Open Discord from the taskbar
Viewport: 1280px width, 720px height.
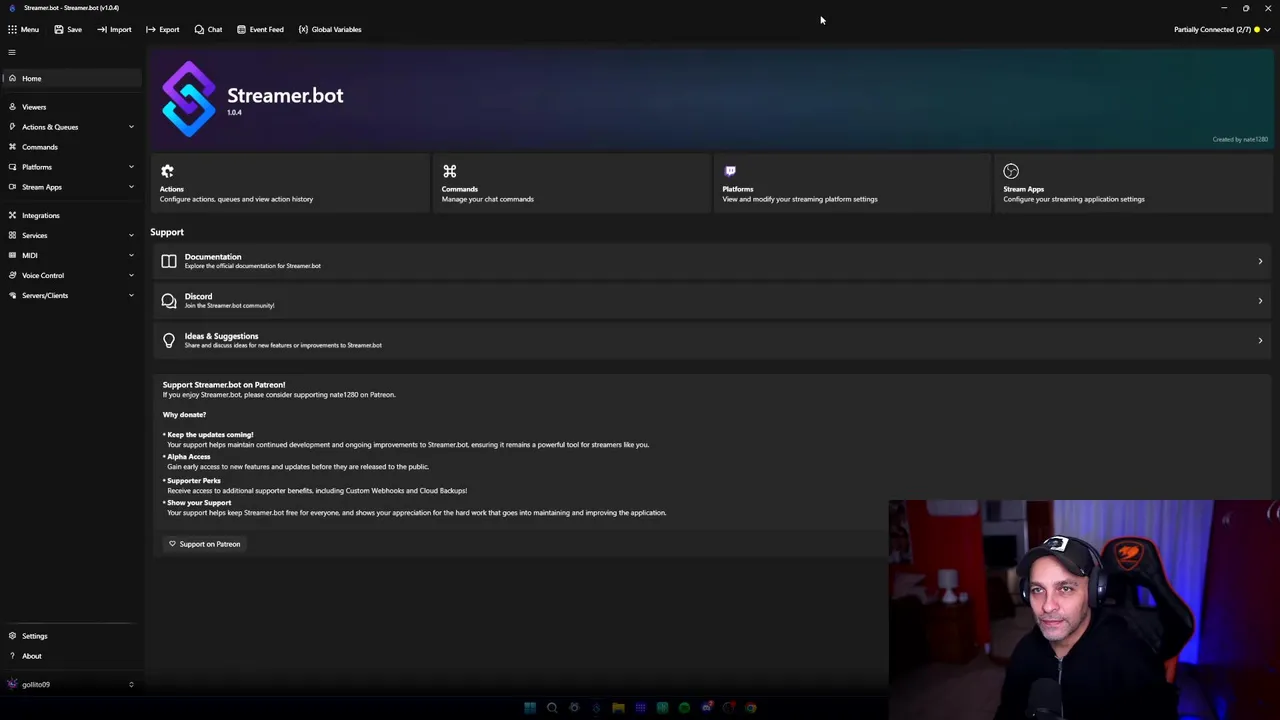tap(706, 708)
